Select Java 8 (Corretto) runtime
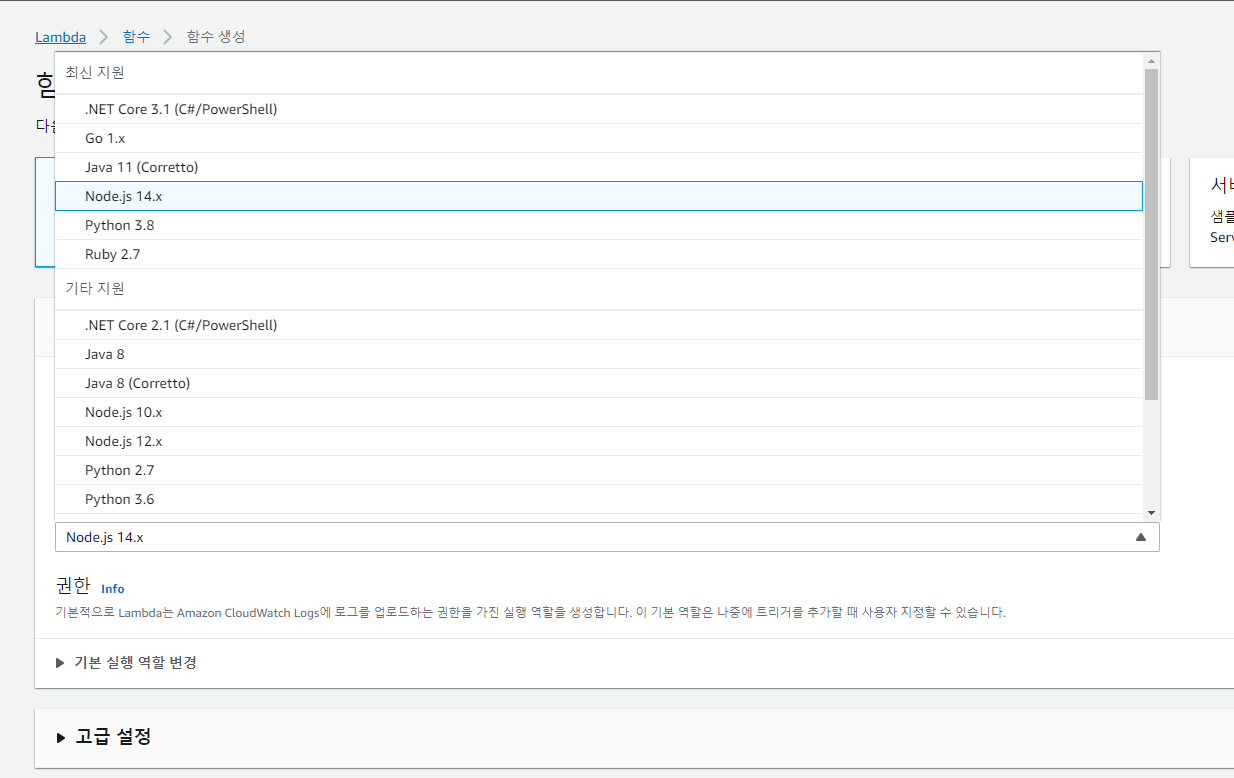Image resolution: width=1234 pixels, height=778 pixels. [x=598, y=383]
